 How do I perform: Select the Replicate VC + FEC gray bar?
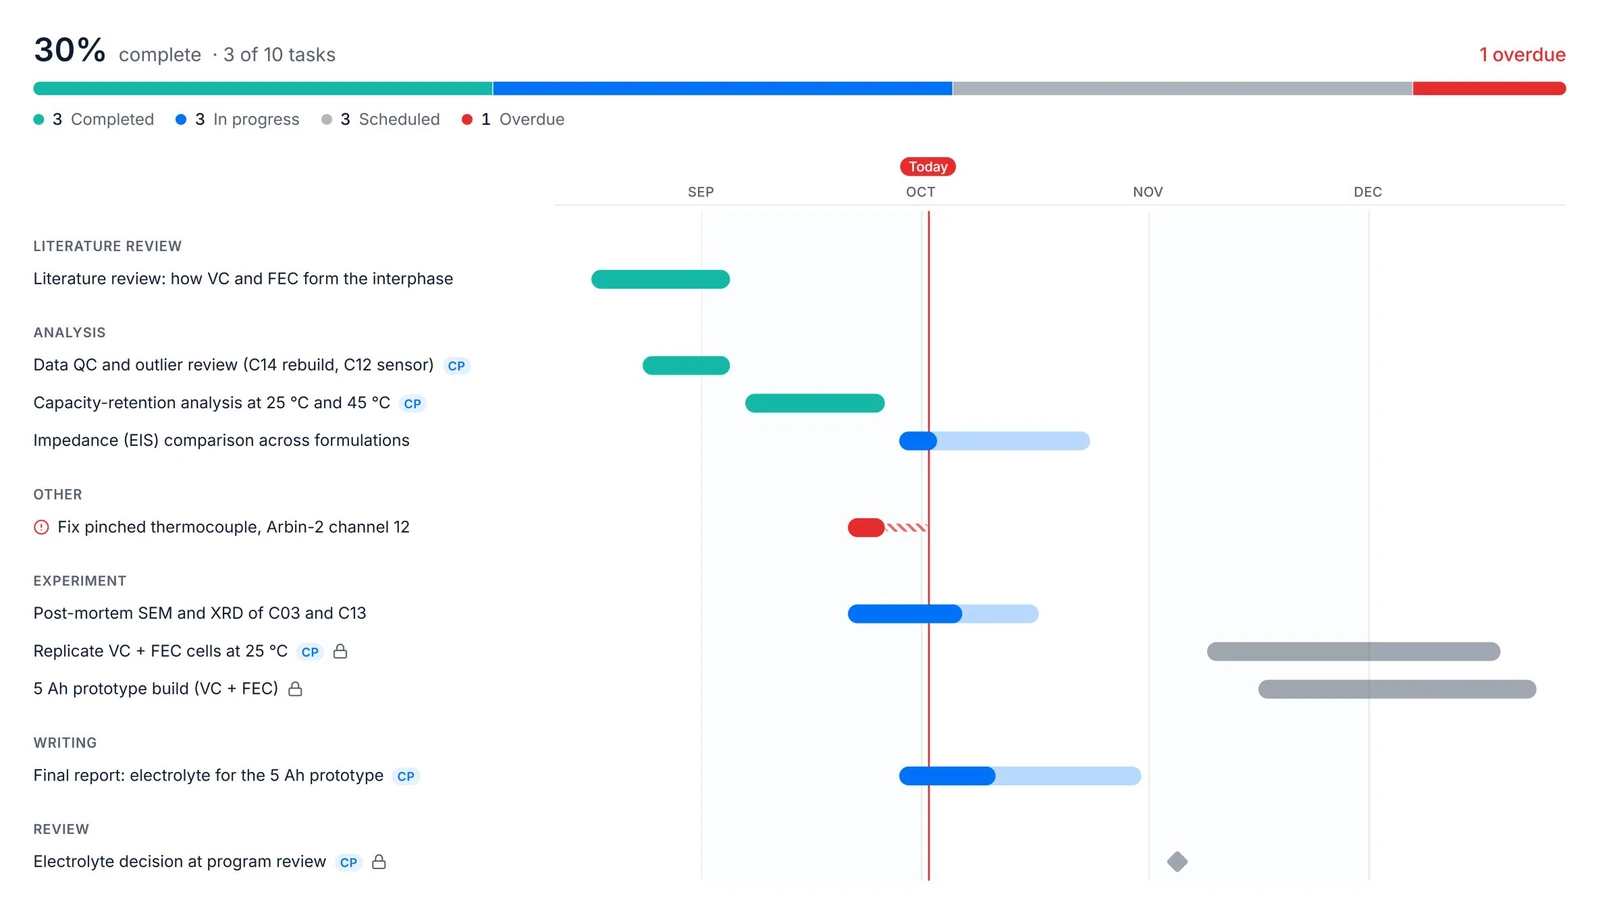pos(1354,652)
